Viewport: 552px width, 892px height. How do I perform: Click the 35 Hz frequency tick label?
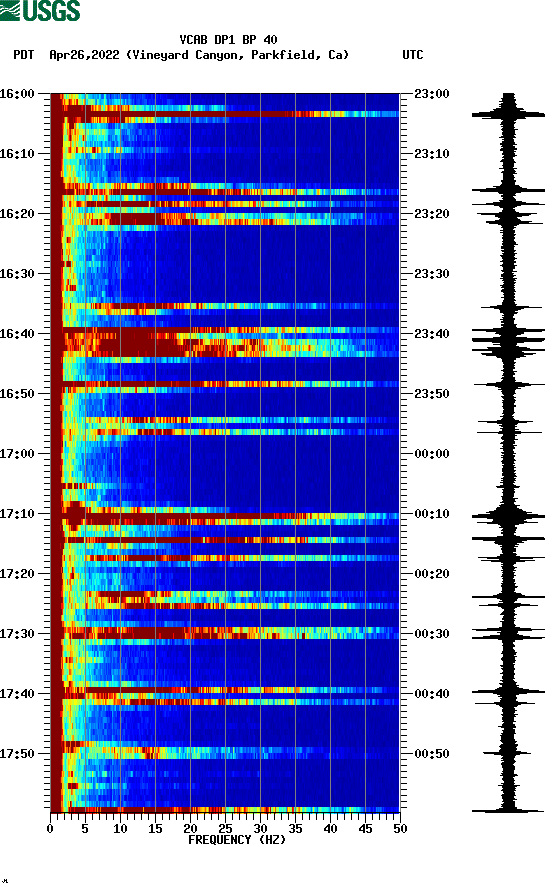pos(295,829)
